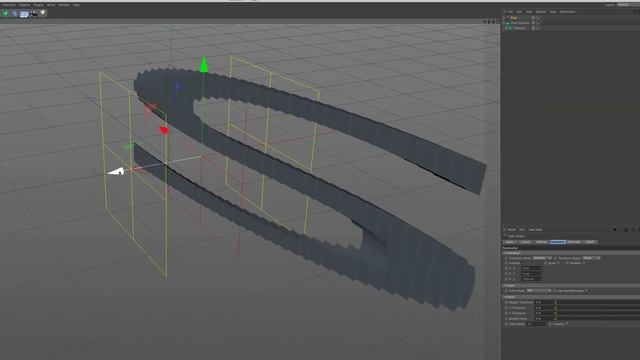The image size is (640, 360).
Task: Click first viewport navigation icon at viewport corner
Action: click(x=484, y=22)
